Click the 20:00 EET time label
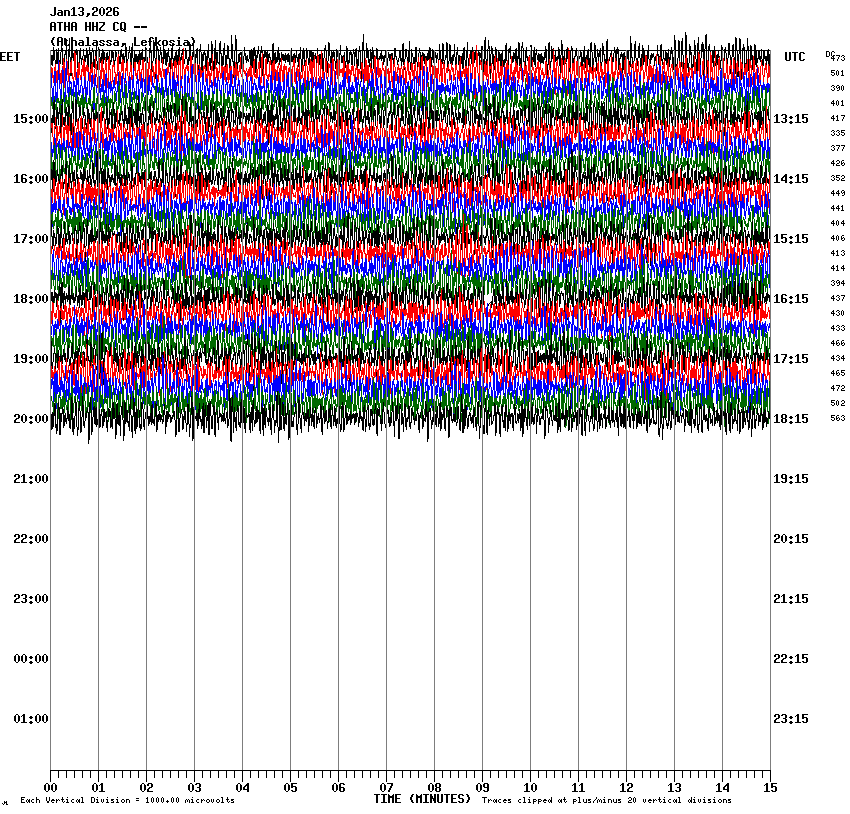 [30, 419]
